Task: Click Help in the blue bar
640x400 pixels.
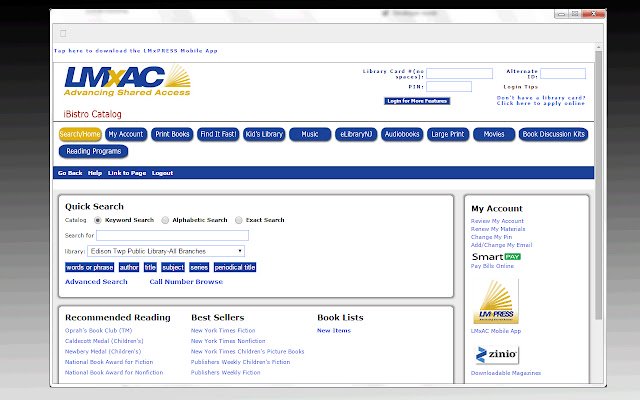Action: point(95,173)
